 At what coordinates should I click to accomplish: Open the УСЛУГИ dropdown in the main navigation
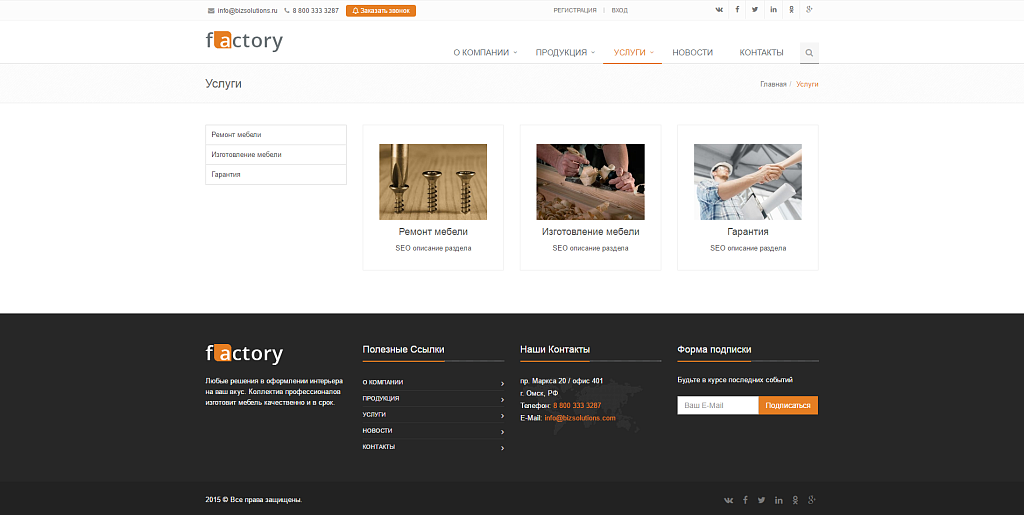pyautogui.click(x=633, y=53)
